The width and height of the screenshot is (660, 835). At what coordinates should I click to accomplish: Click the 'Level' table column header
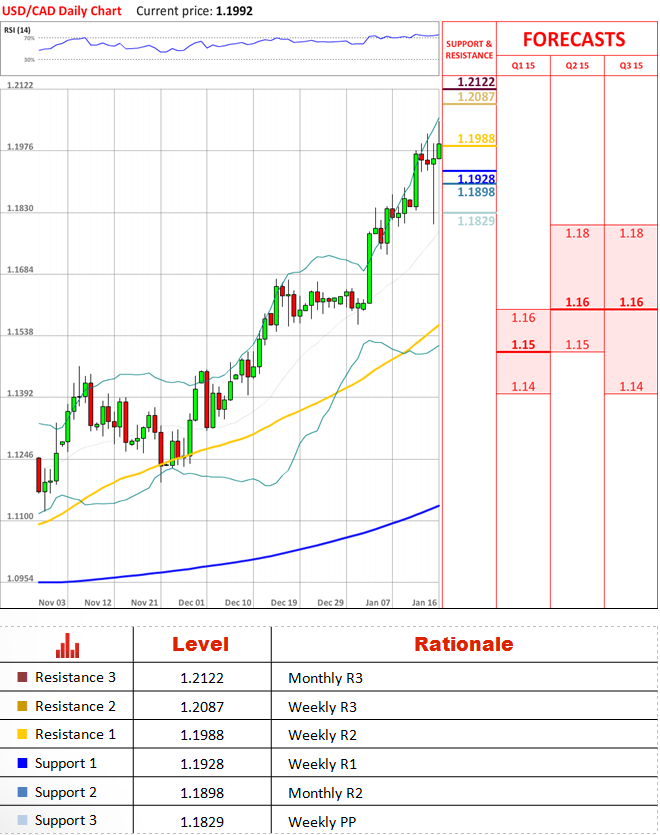[x=200, y=644]
